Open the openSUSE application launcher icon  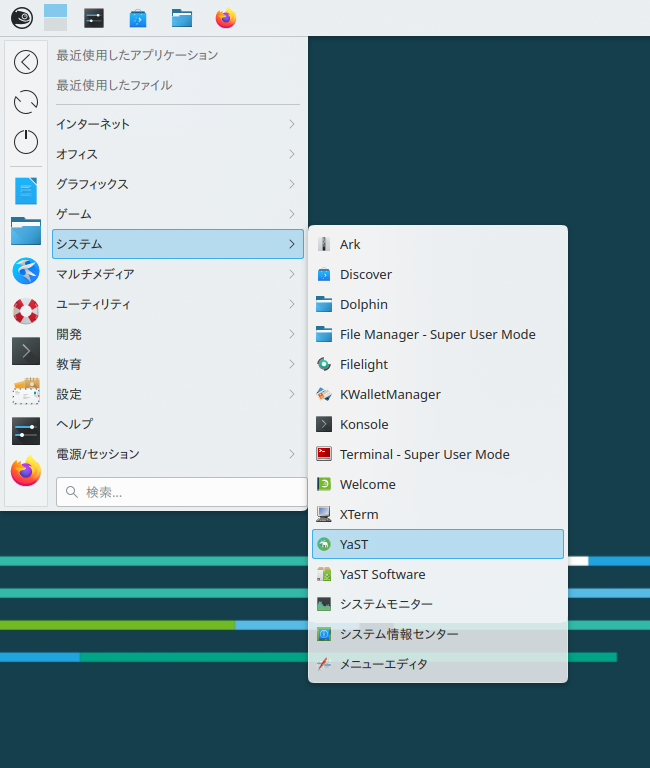22,18
